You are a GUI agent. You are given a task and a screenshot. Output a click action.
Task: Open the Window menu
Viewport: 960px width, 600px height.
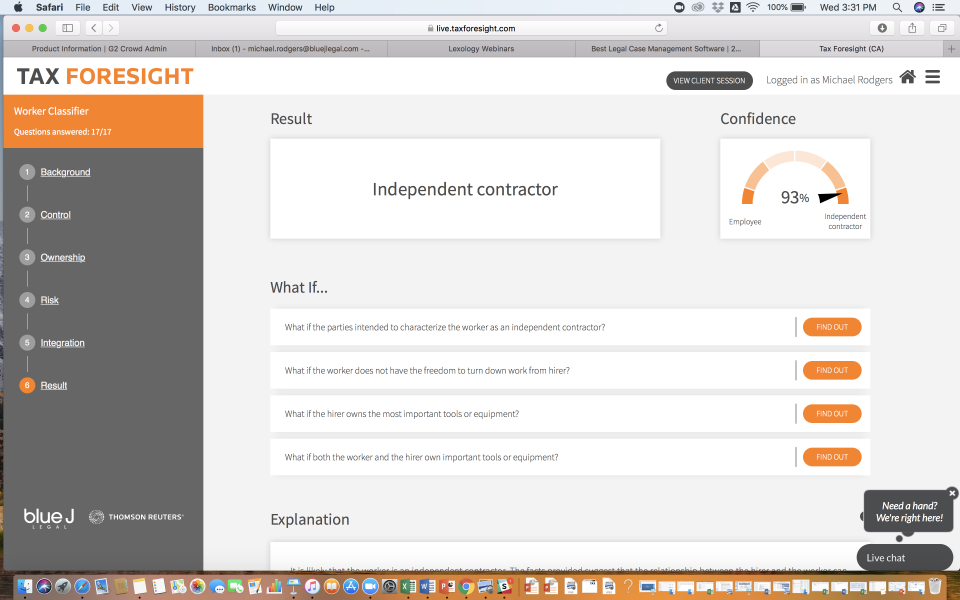(x=285, y=7)
